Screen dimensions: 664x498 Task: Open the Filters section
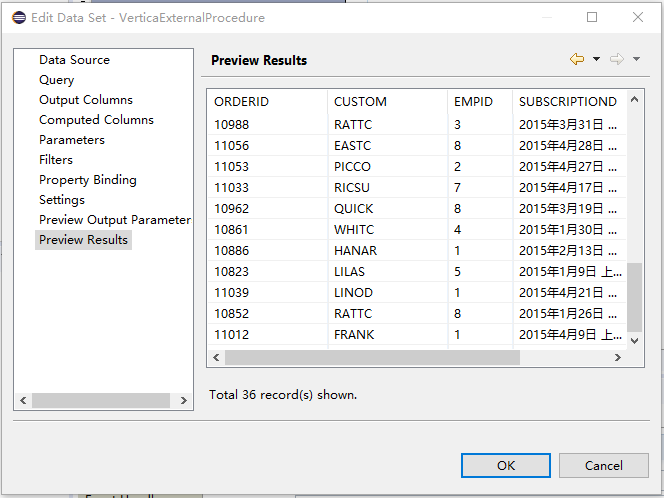click(56, 160)
